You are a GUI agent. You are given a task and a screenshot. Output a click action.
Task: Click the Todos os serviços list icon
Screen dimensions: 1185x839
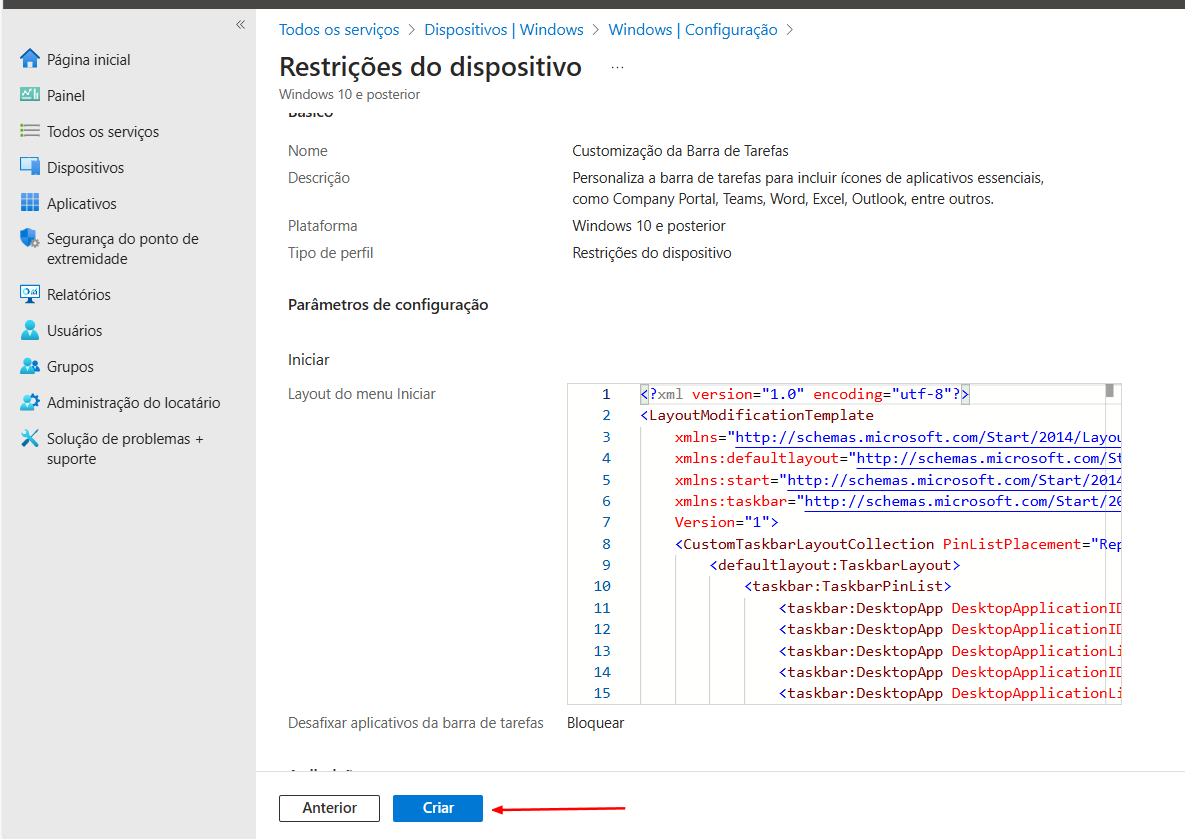pos(29,131)
